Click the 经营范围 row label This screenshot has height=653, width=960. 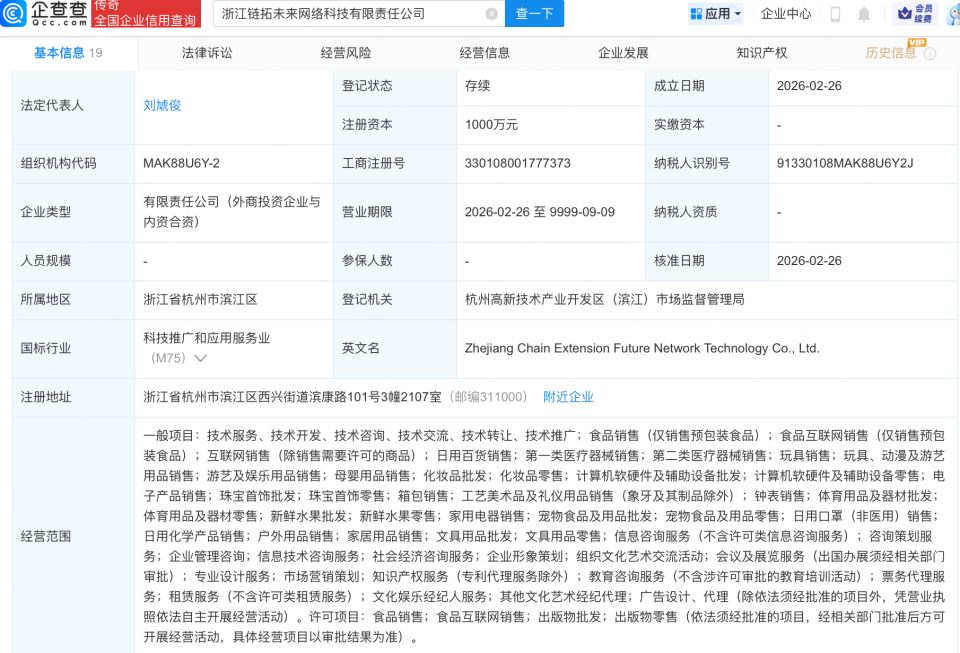click(x=46, y=537)
